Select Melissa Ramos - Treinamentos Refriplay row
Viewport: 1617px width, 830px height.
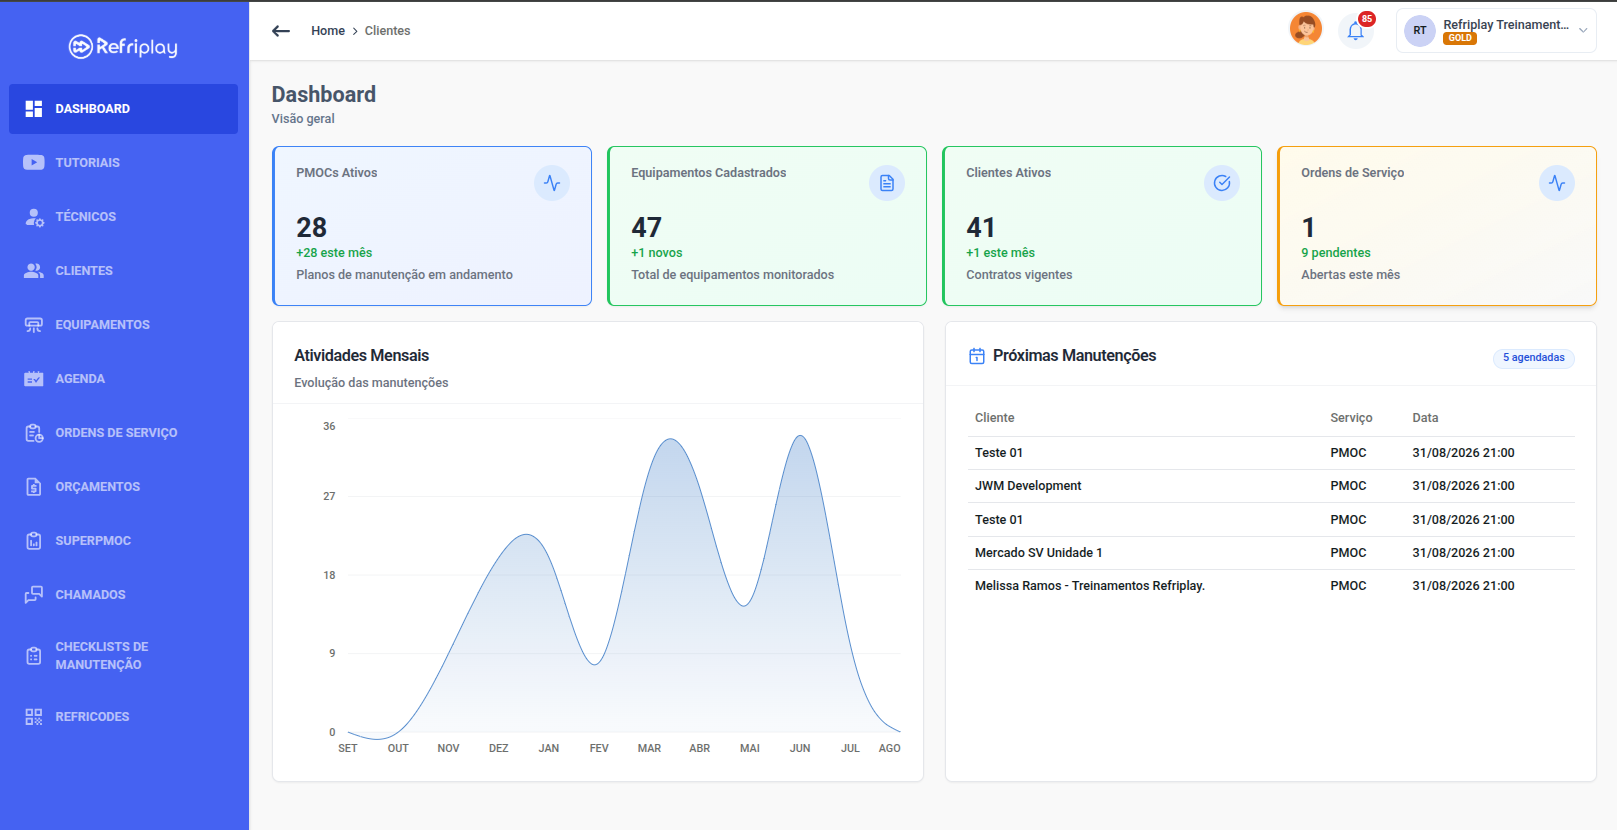[x=1271, y=586]
